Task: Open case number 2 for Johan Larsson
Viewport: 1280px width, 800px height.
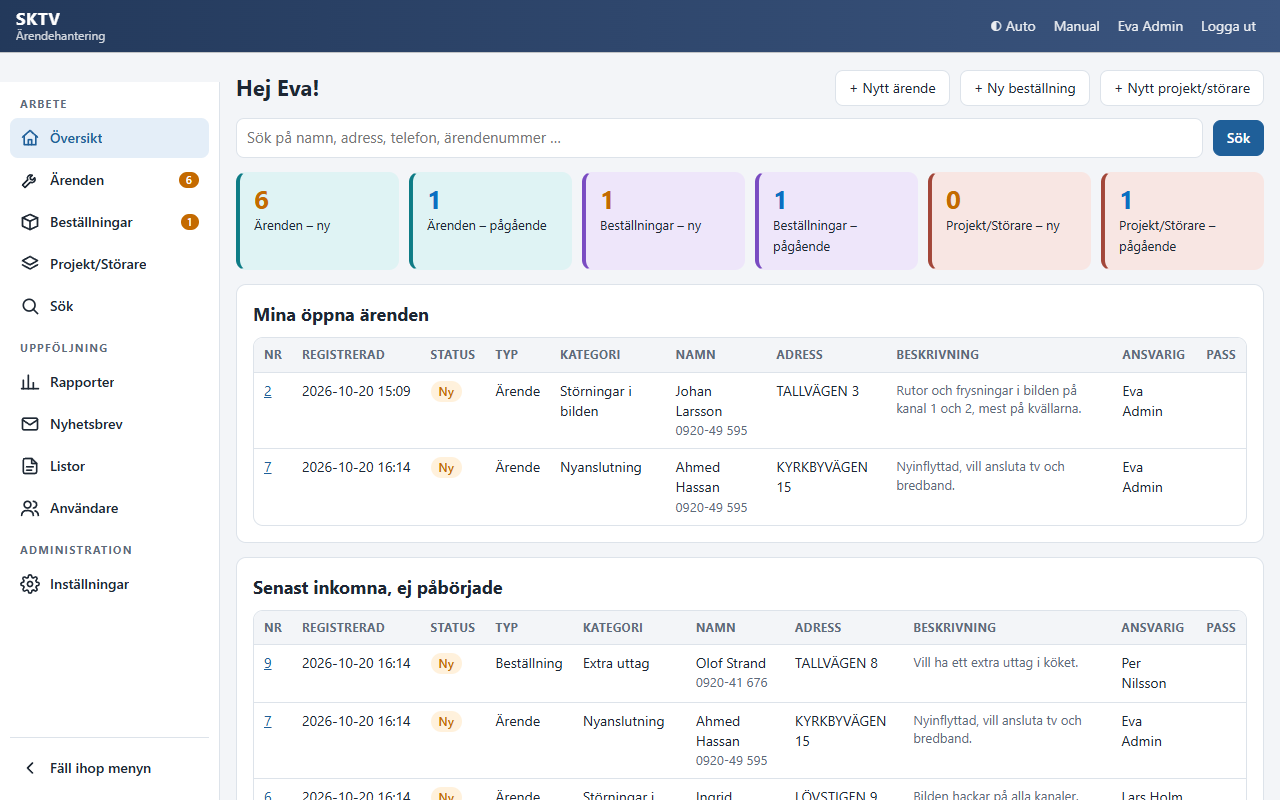Action: (x=268, y=391)
